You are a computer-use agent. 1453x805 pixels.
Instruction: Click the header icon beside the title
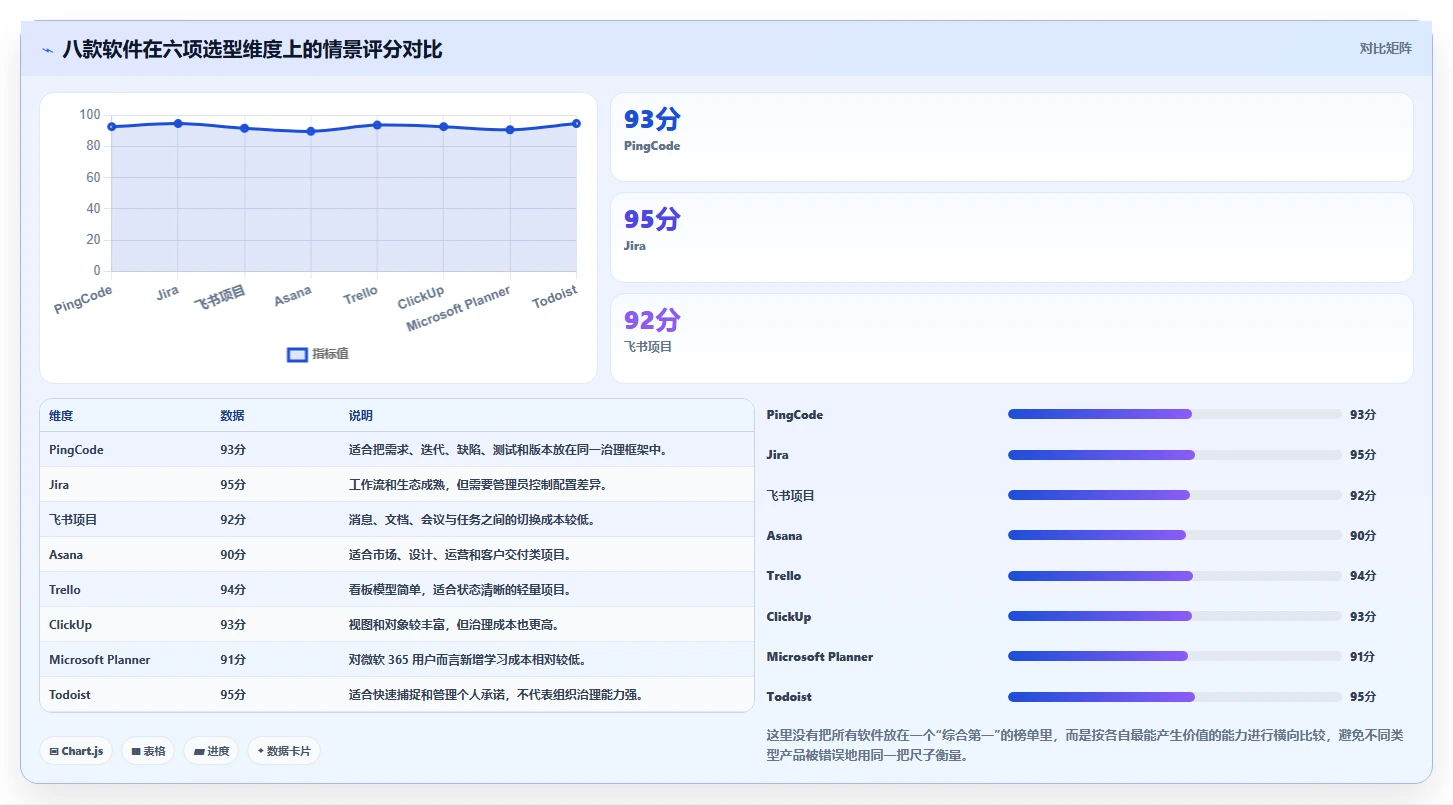coord(47,50)
